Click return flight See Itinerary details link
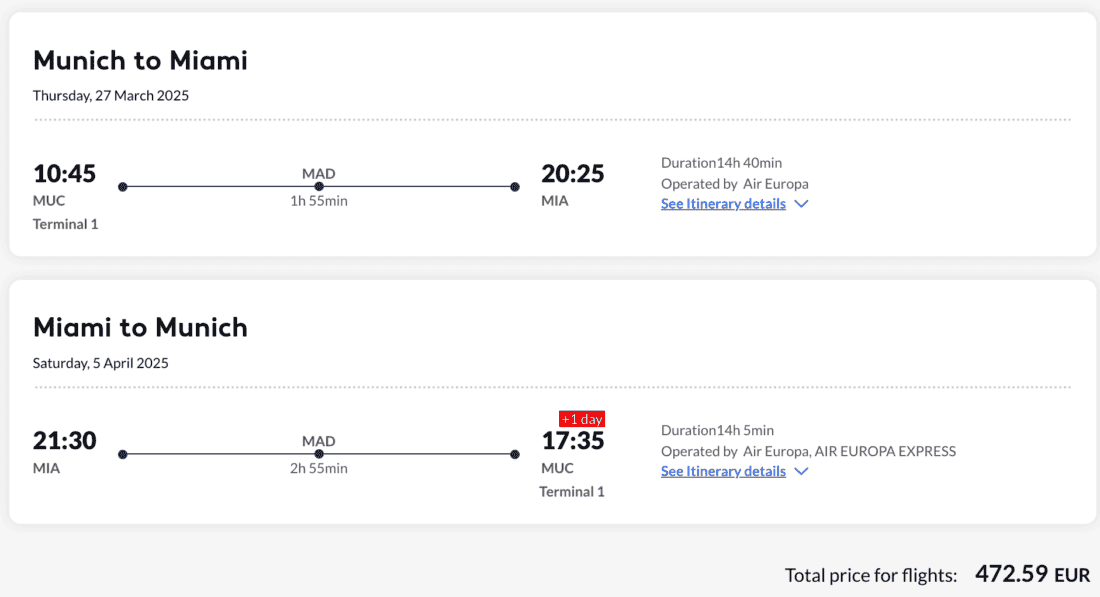 click(x=722, y=471)
